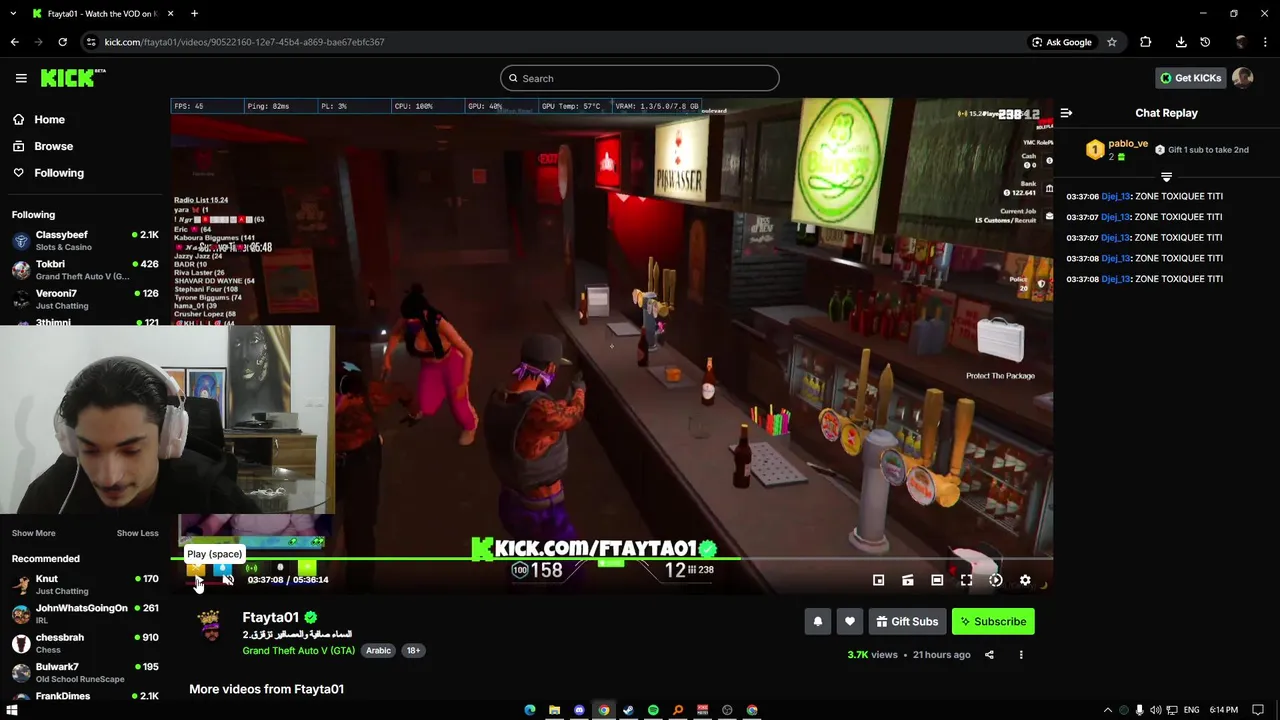The image size is (1280, 720).
Task: Open the recommended Knut channel
Action: (x=85, y=584)
